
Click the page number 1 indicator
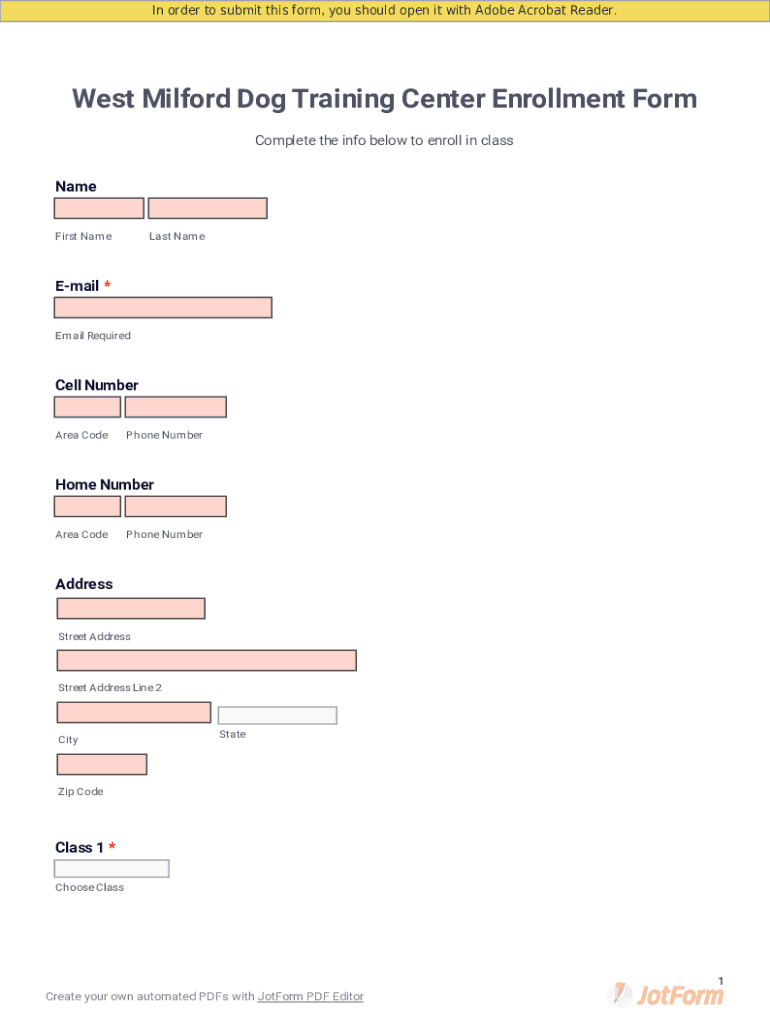pyautogui.click(x=720, y=981)
